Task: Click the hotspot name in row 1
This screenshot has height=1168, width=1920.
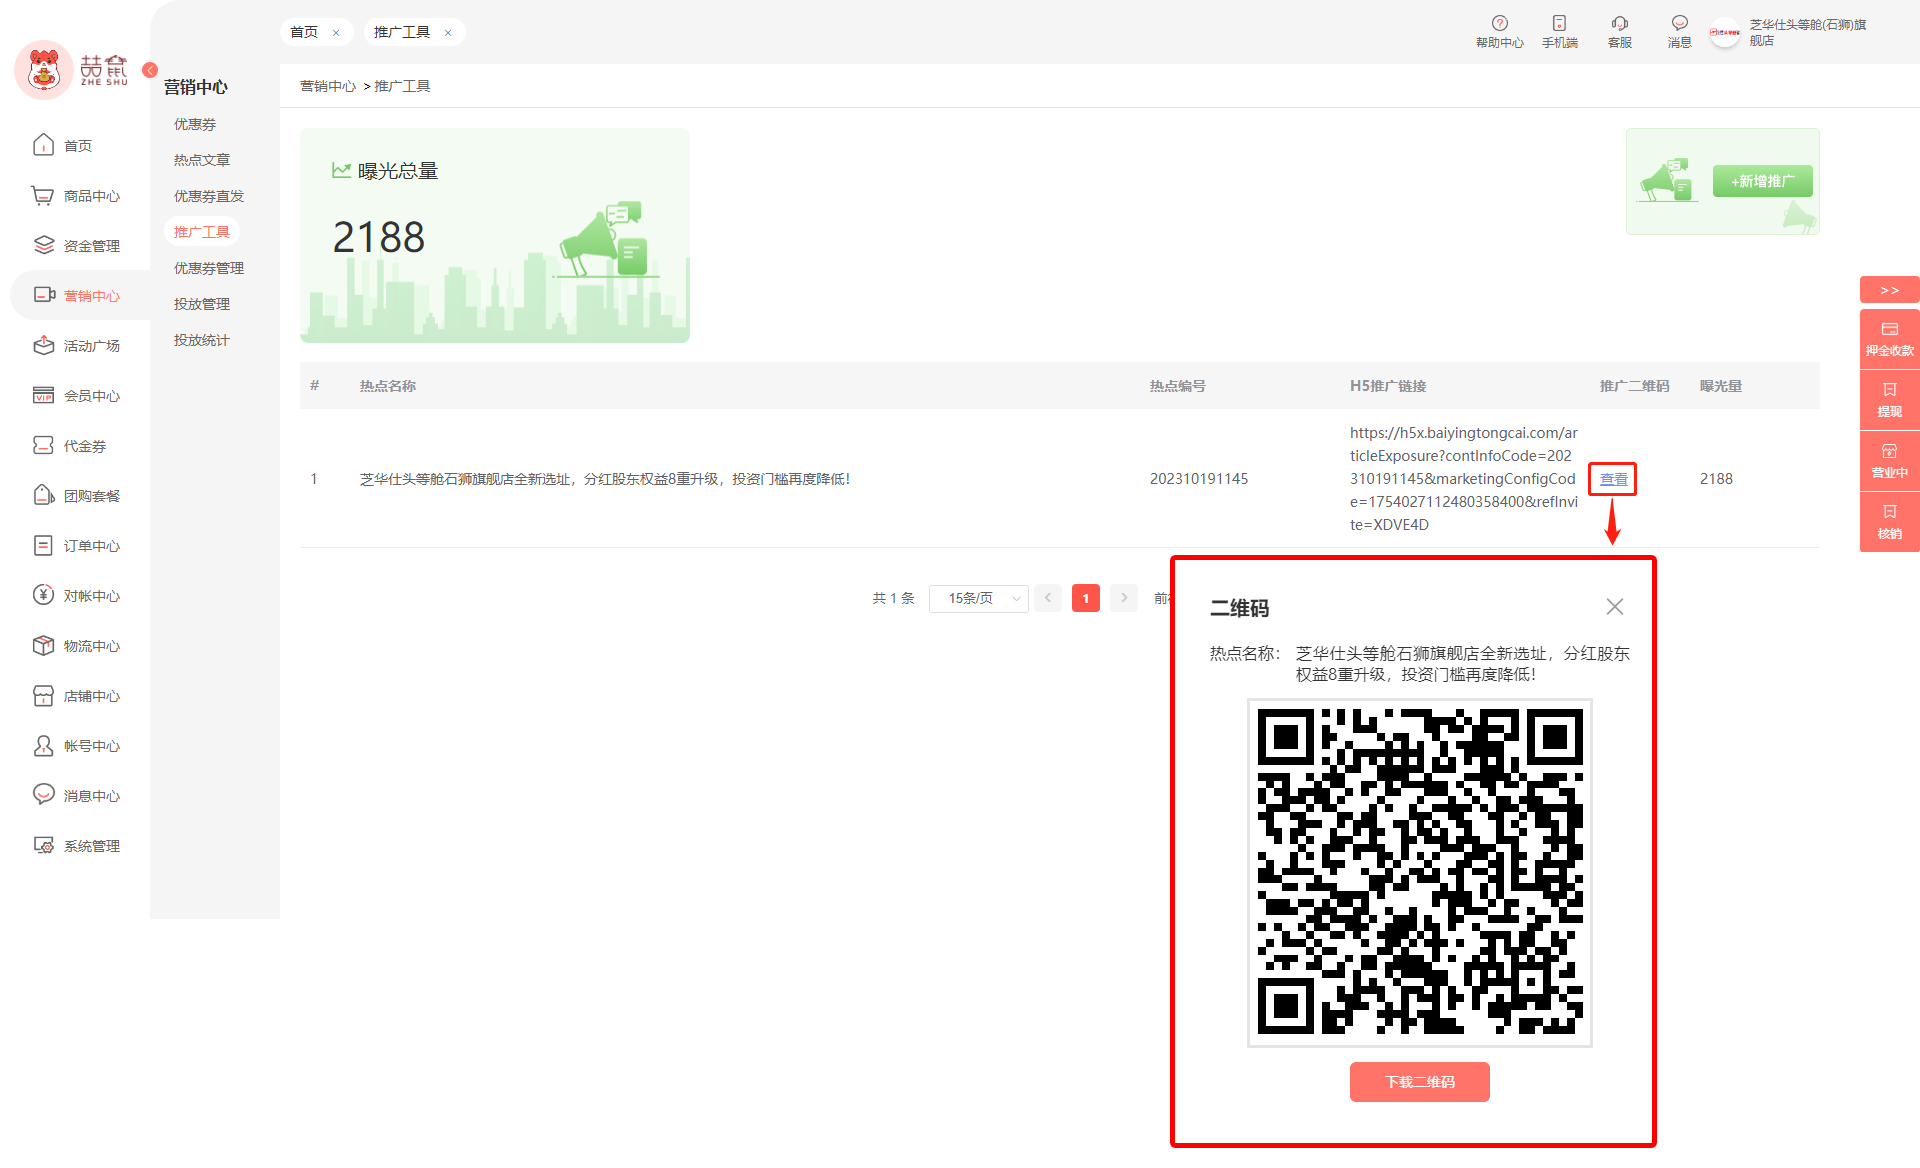Action: click(x=605, y=479)
